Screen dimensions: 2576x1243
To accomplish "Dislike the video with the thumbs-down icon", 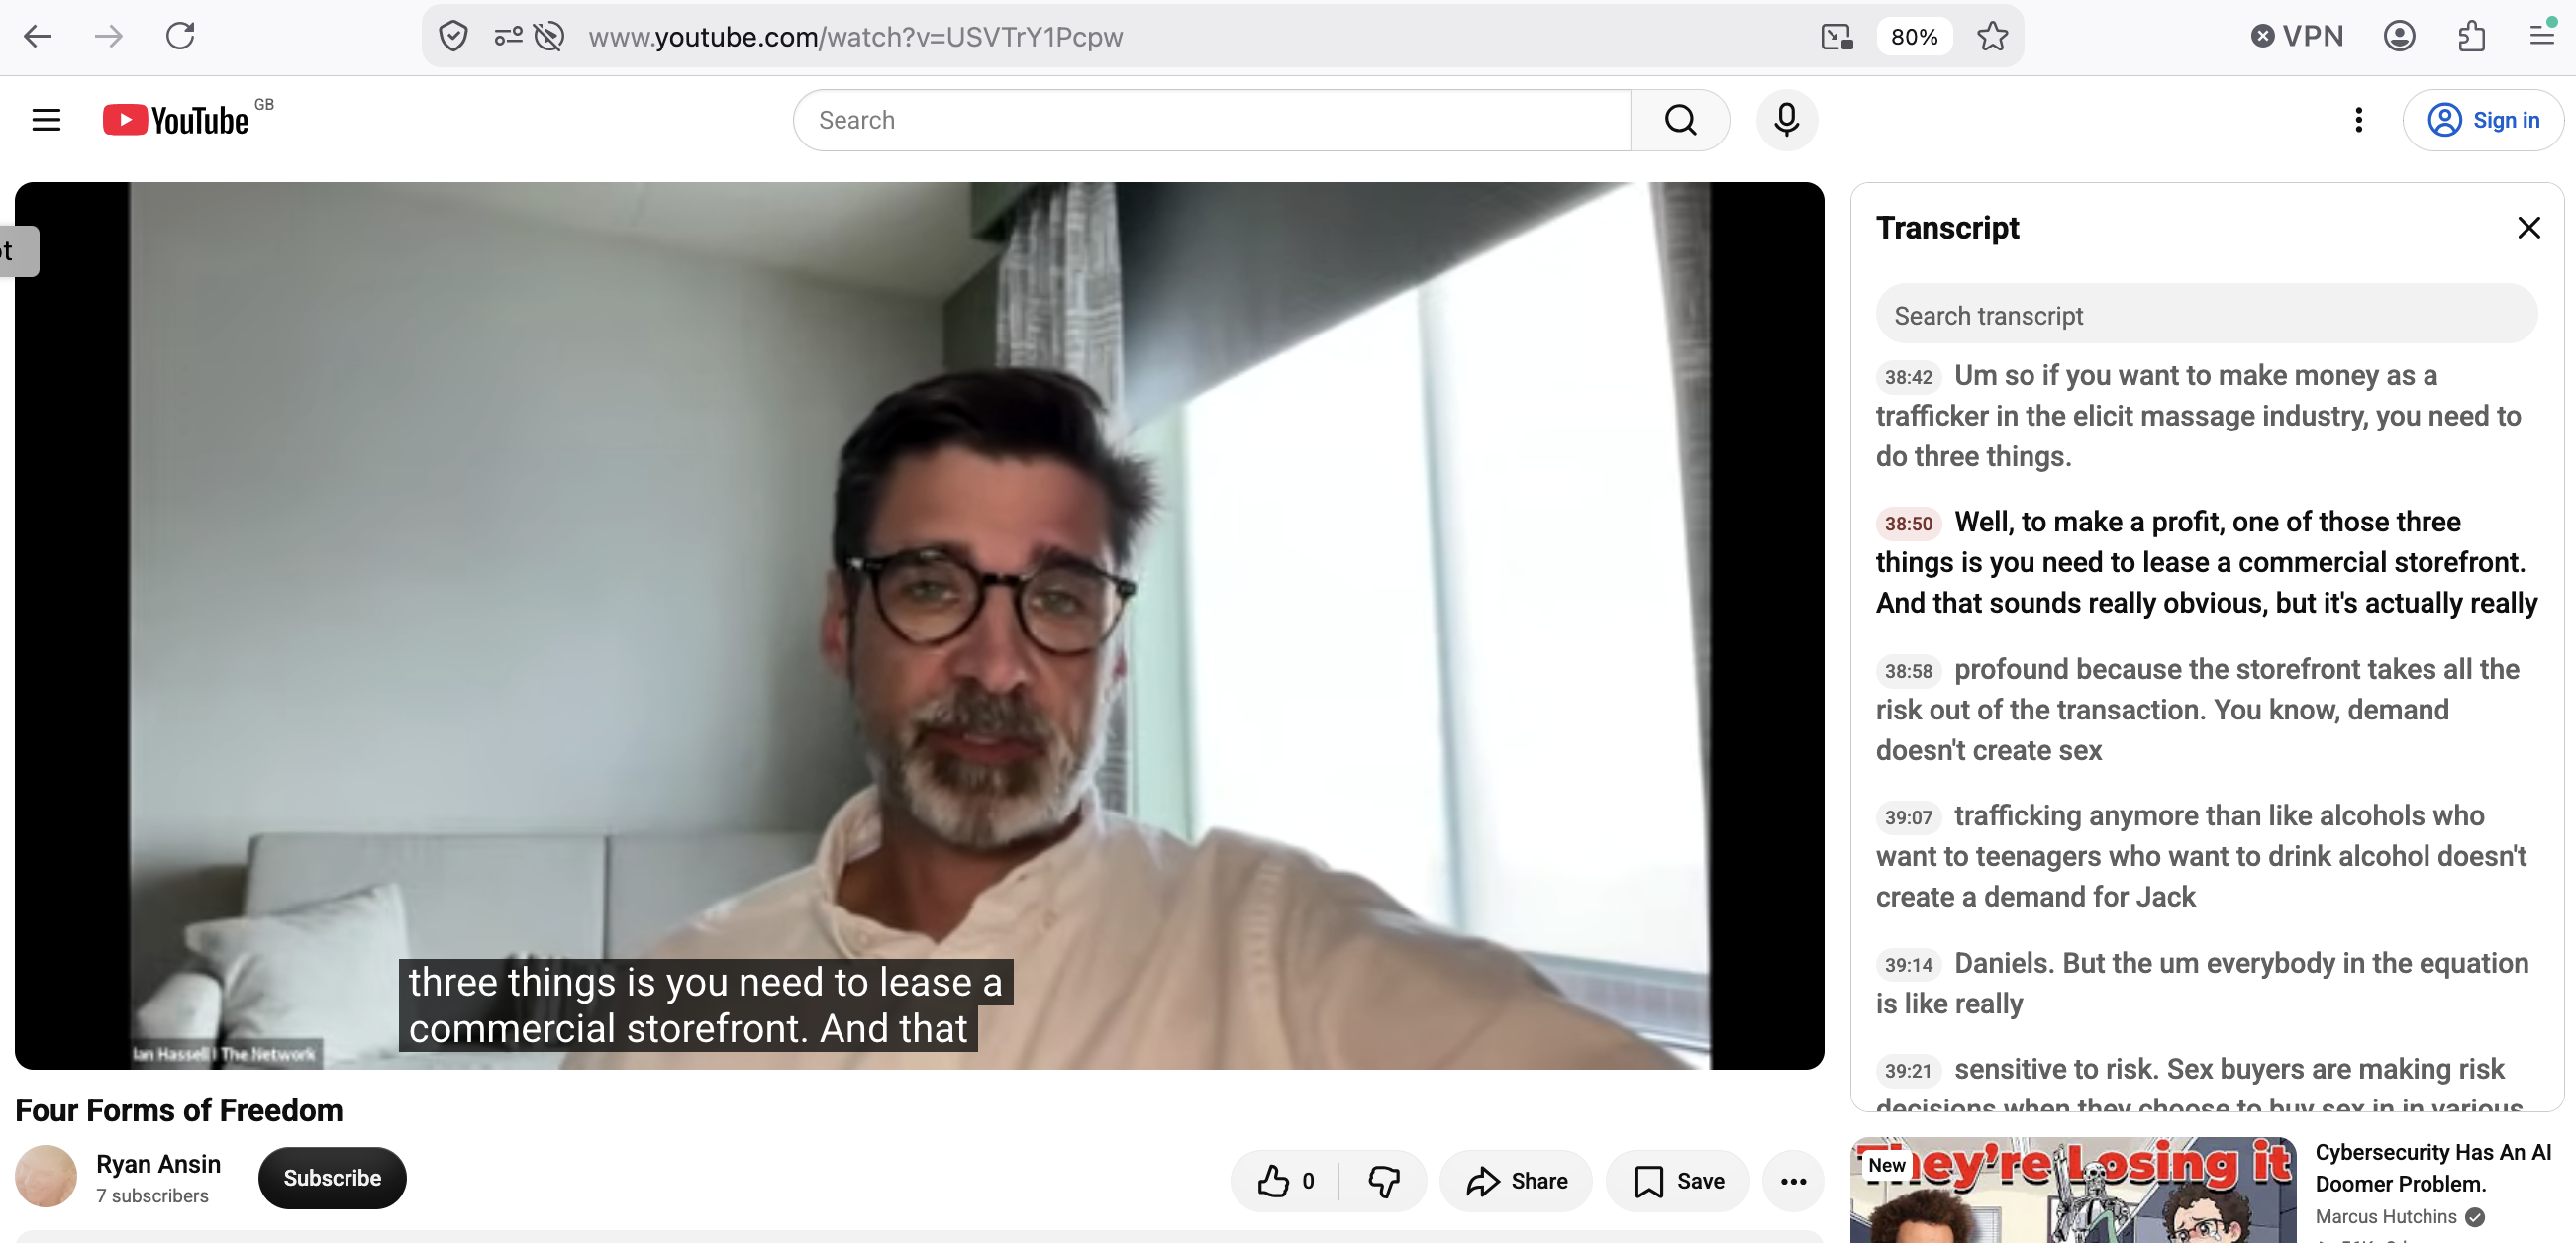I will click(1384, 1181).
